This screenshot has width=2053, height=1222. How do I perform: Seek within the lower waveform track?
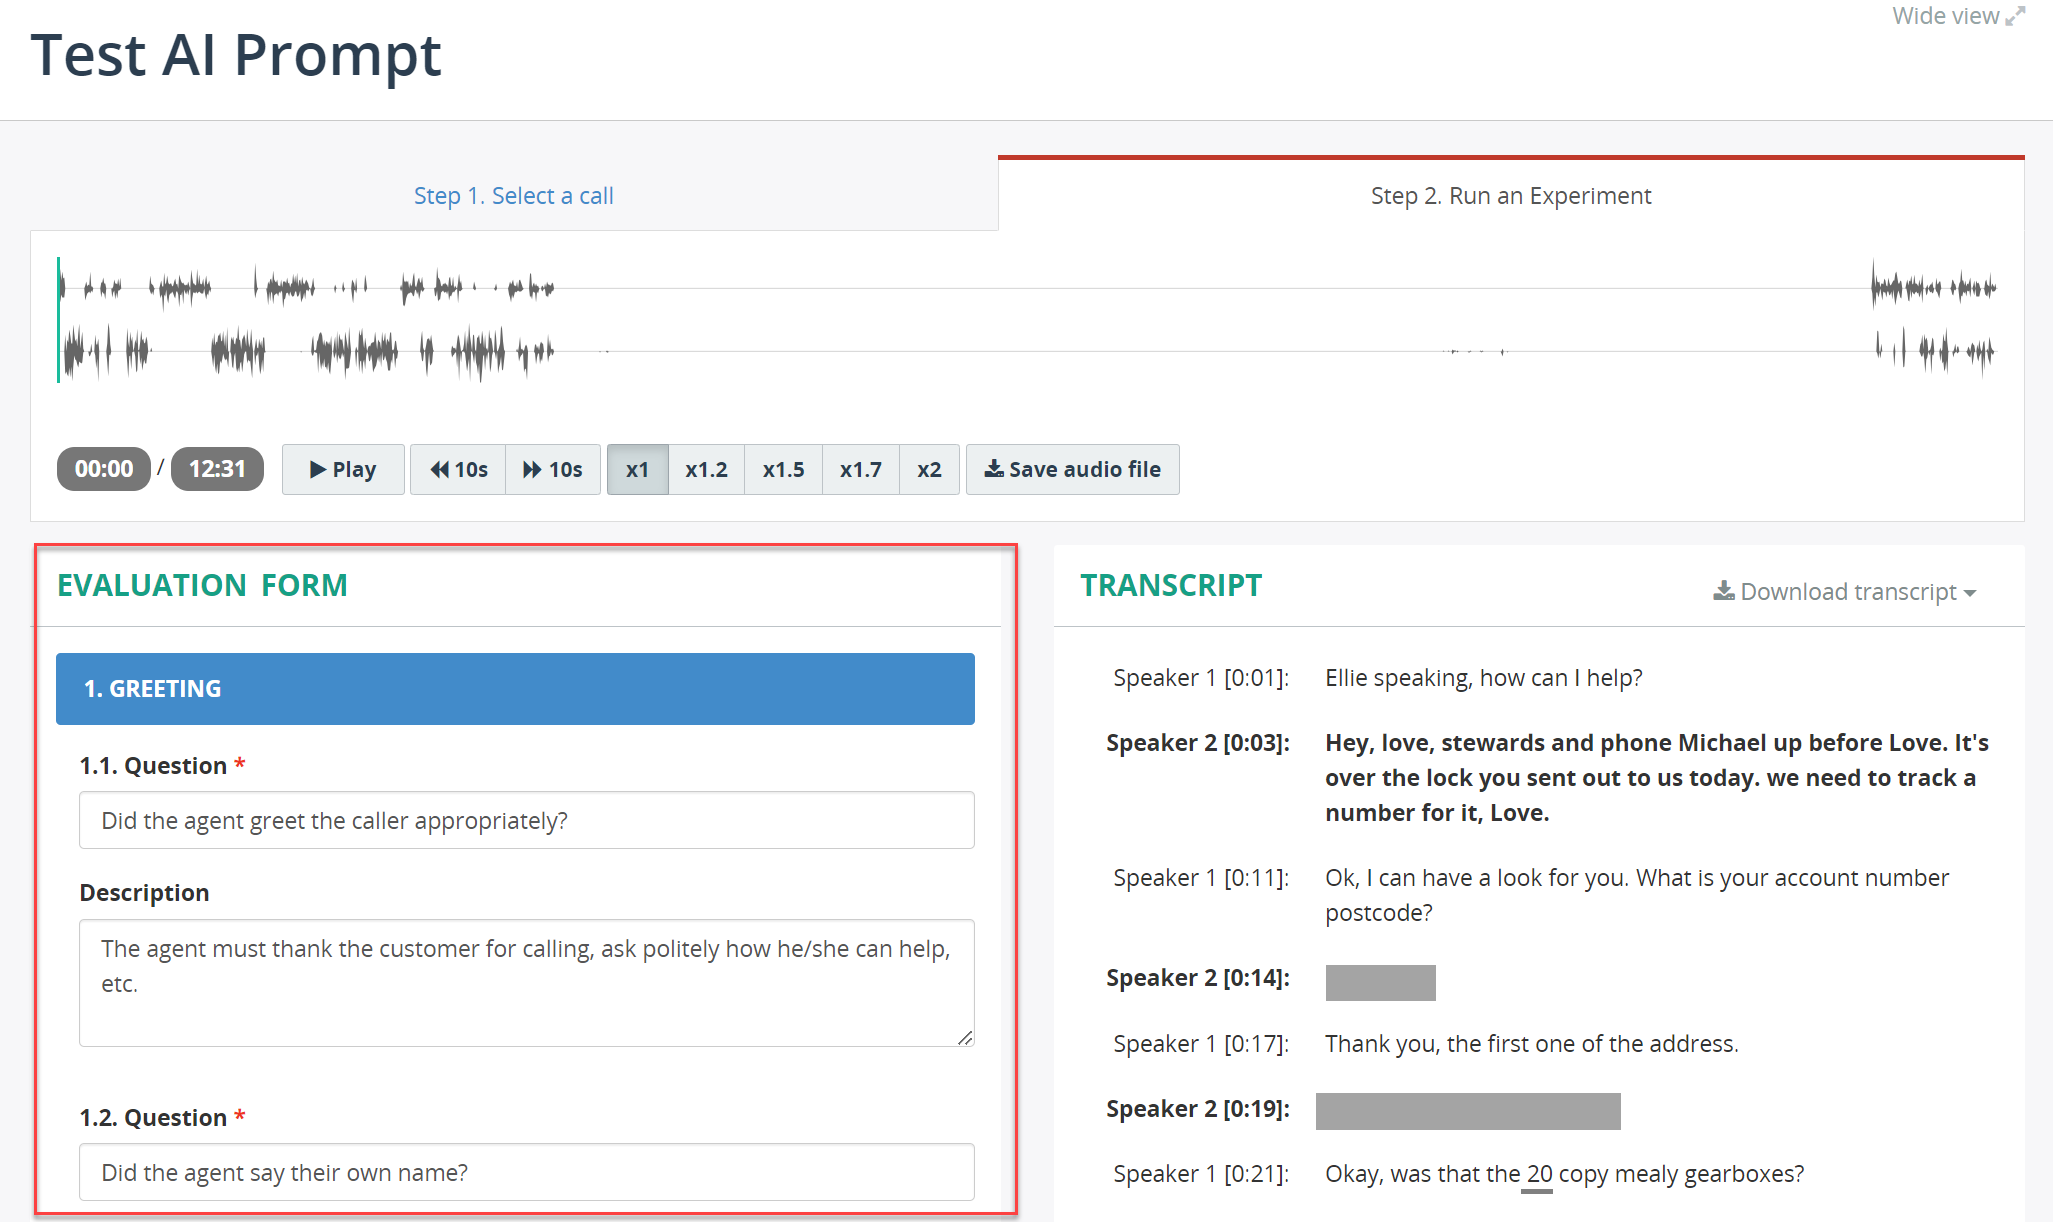1027,352
